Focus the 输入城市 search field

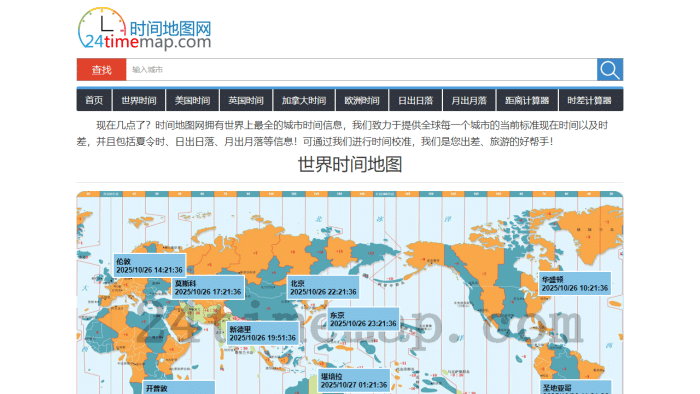coord(361,70)
